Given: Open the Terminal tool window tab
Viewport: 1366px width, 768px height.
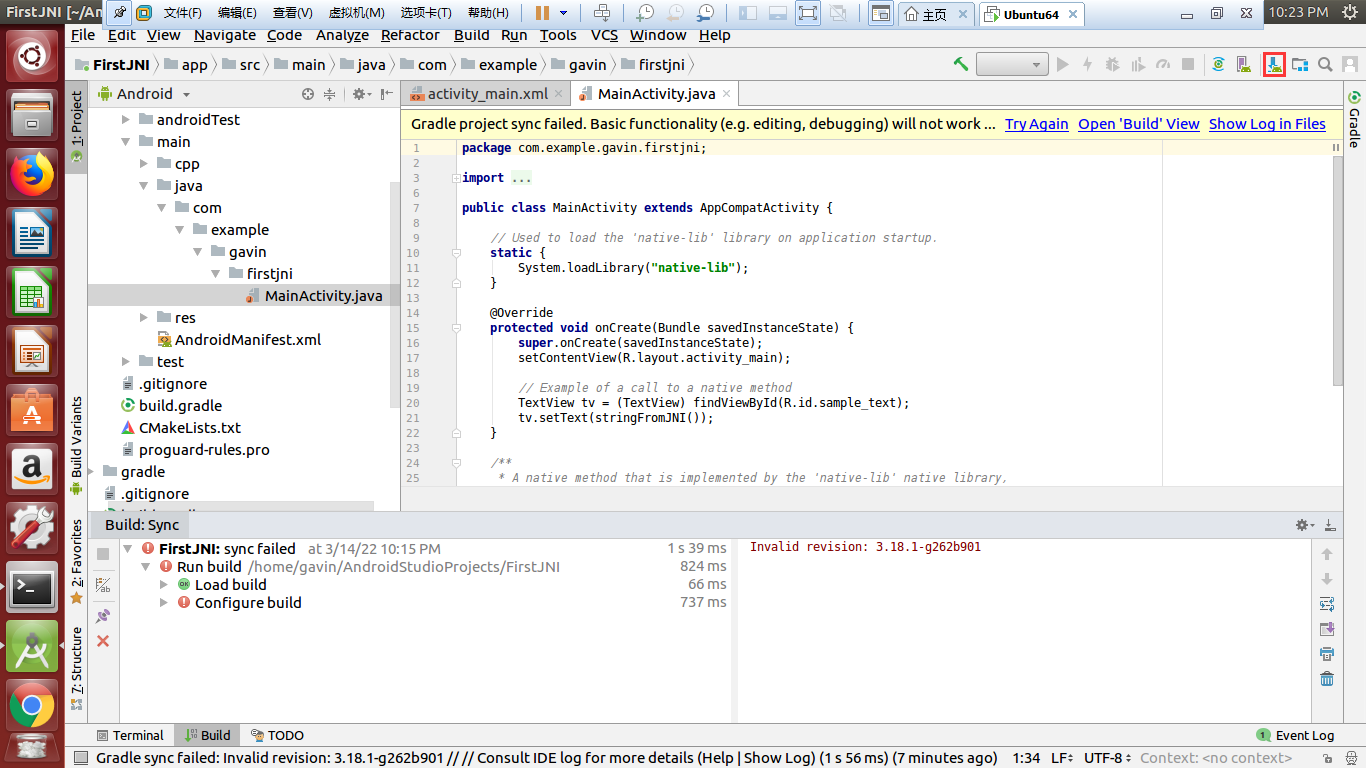Looking at the screenshot, I should coord(129,735).
